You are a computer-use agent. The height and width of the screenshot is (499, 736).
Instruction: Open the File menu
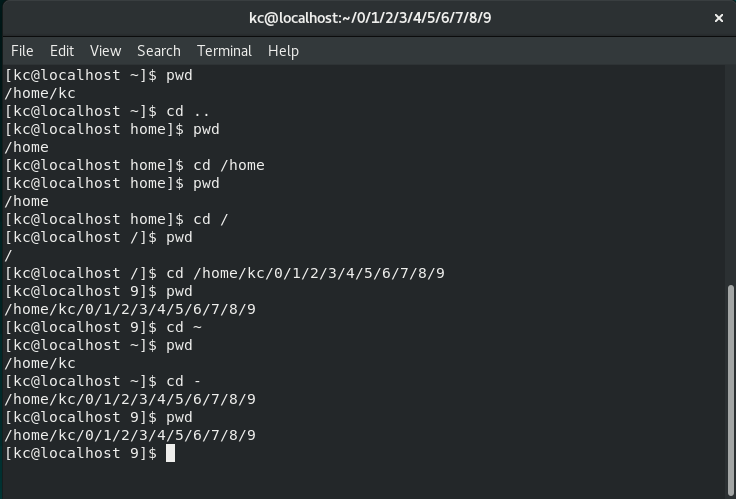point(21,51)
